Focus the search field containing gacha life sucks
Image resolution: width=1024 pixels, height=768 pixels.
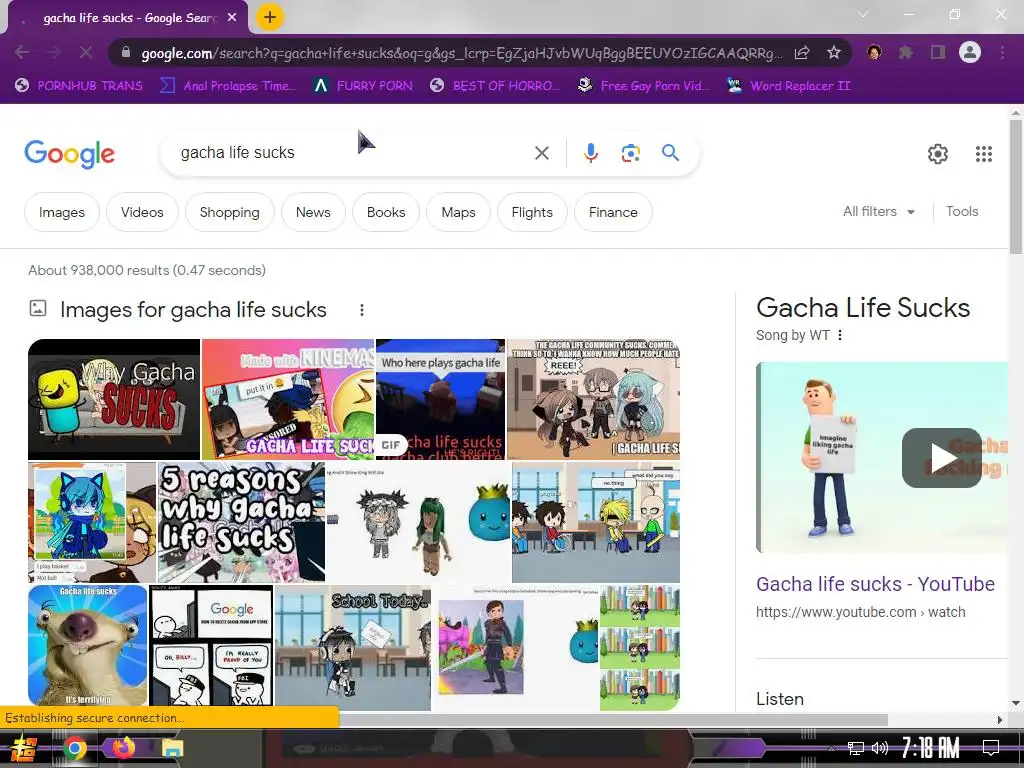coord(353,153)
